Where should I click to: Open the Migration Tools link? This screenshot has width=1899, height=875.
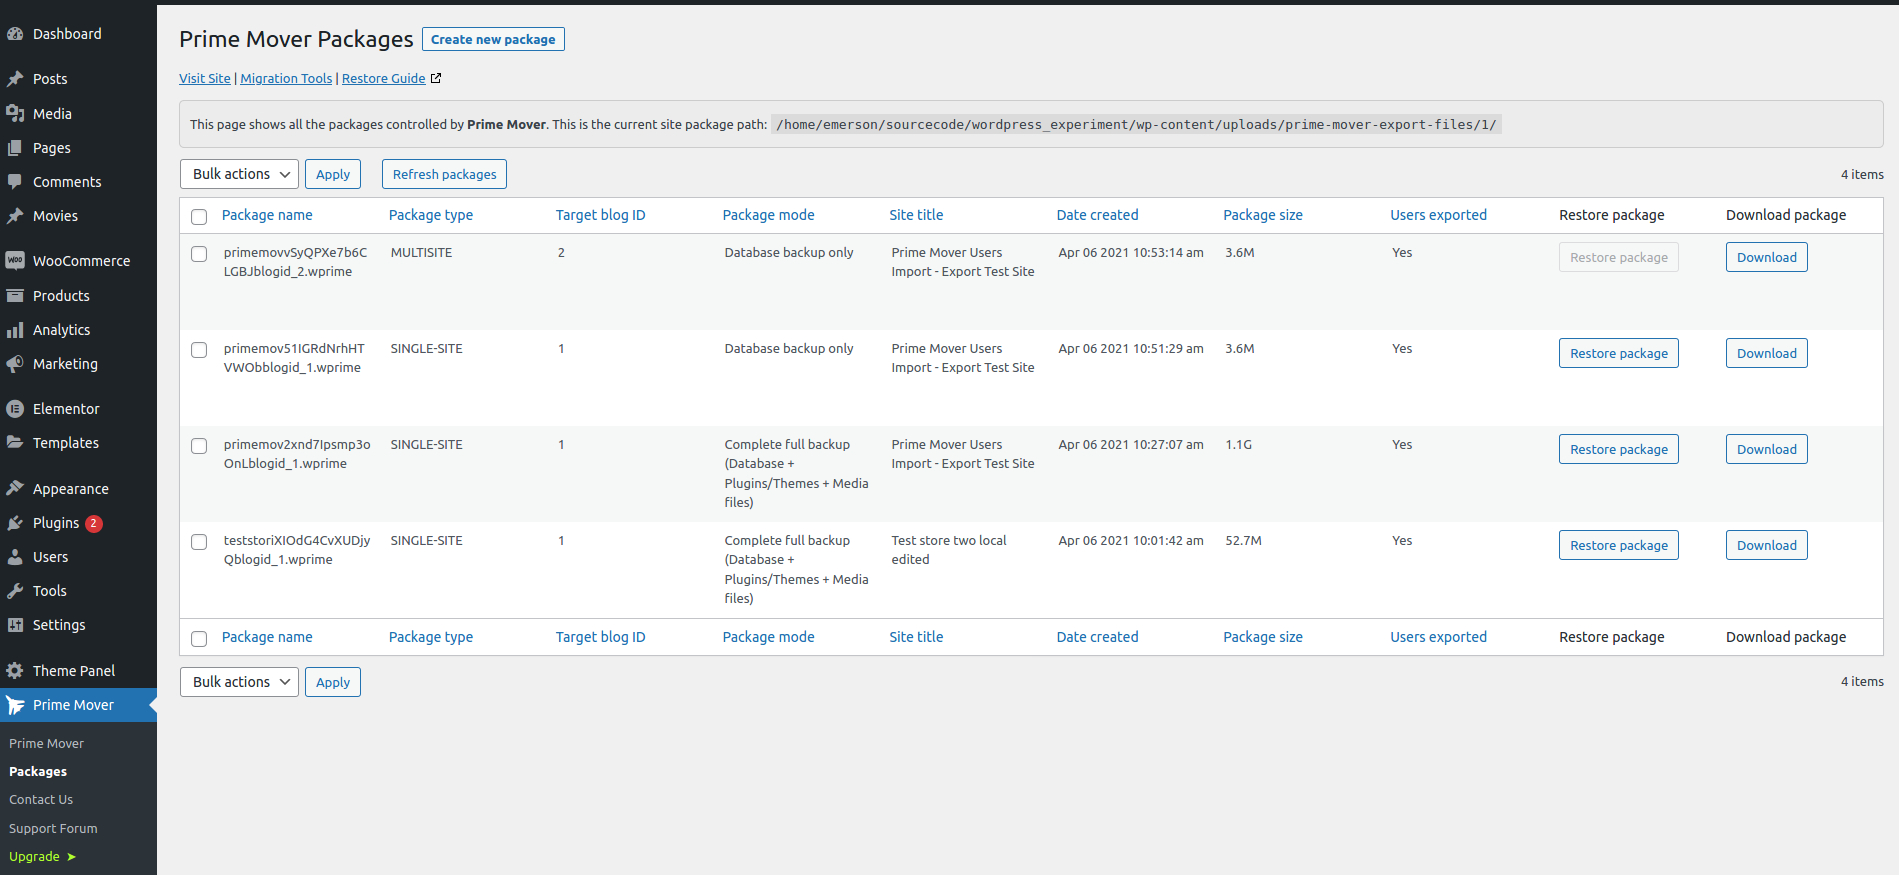[x=286, y=78]
